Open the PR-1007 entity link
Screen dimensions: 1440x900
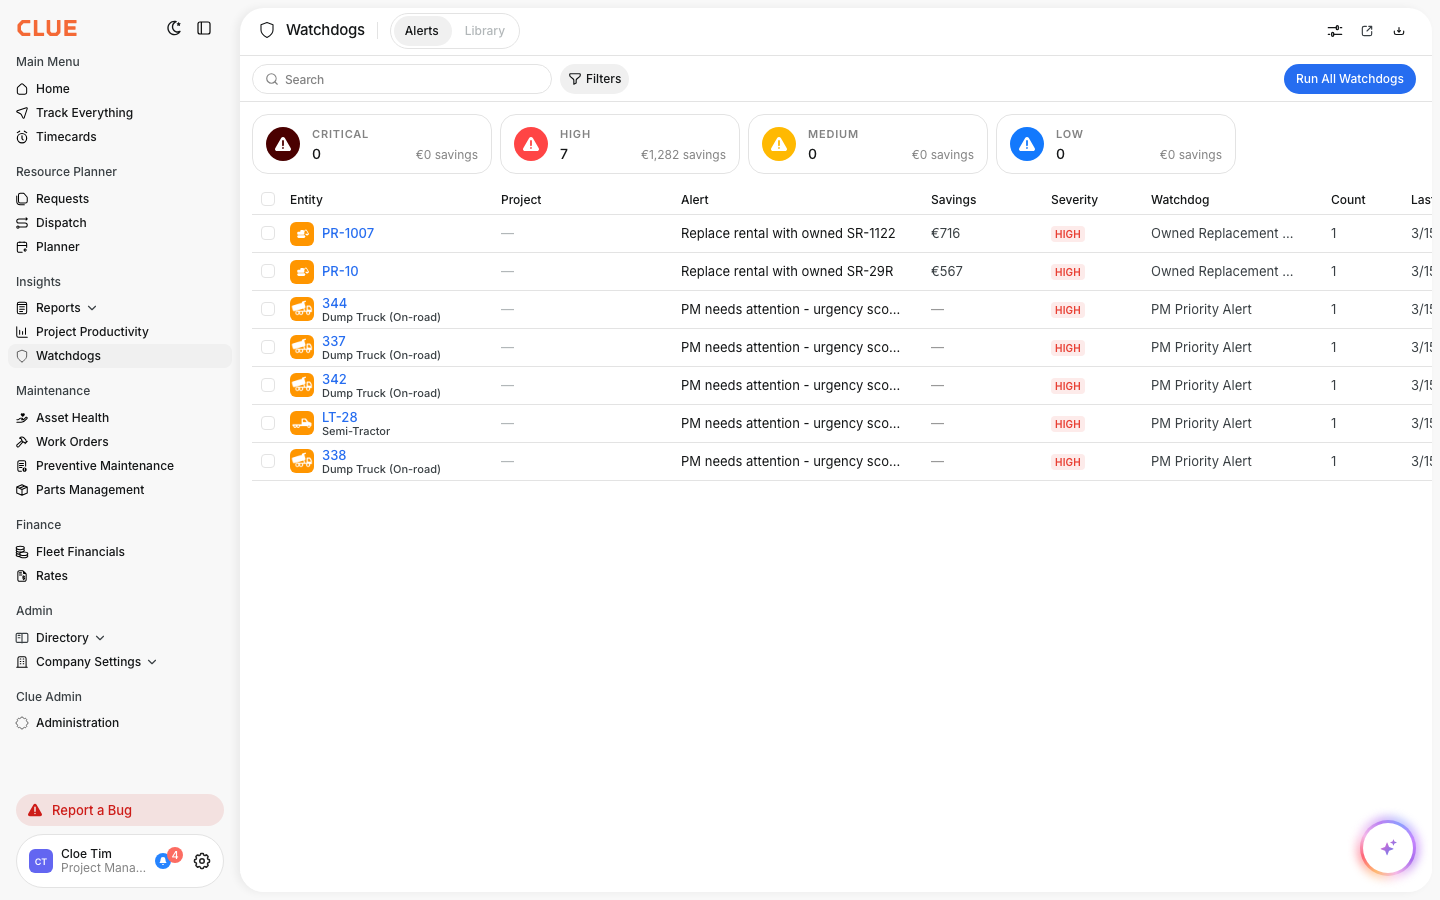pos(348,233)
